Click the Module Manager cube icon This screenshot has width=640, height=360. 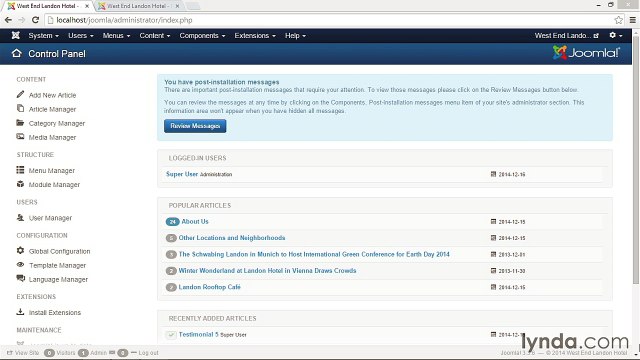pos(20,184)
